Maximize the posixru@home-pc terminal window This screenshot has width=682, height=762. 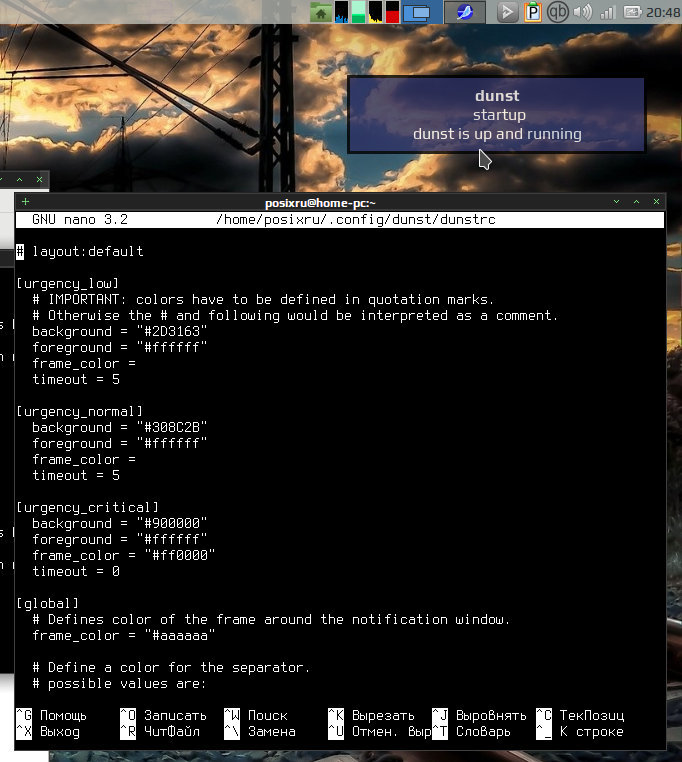coord(636,201)
